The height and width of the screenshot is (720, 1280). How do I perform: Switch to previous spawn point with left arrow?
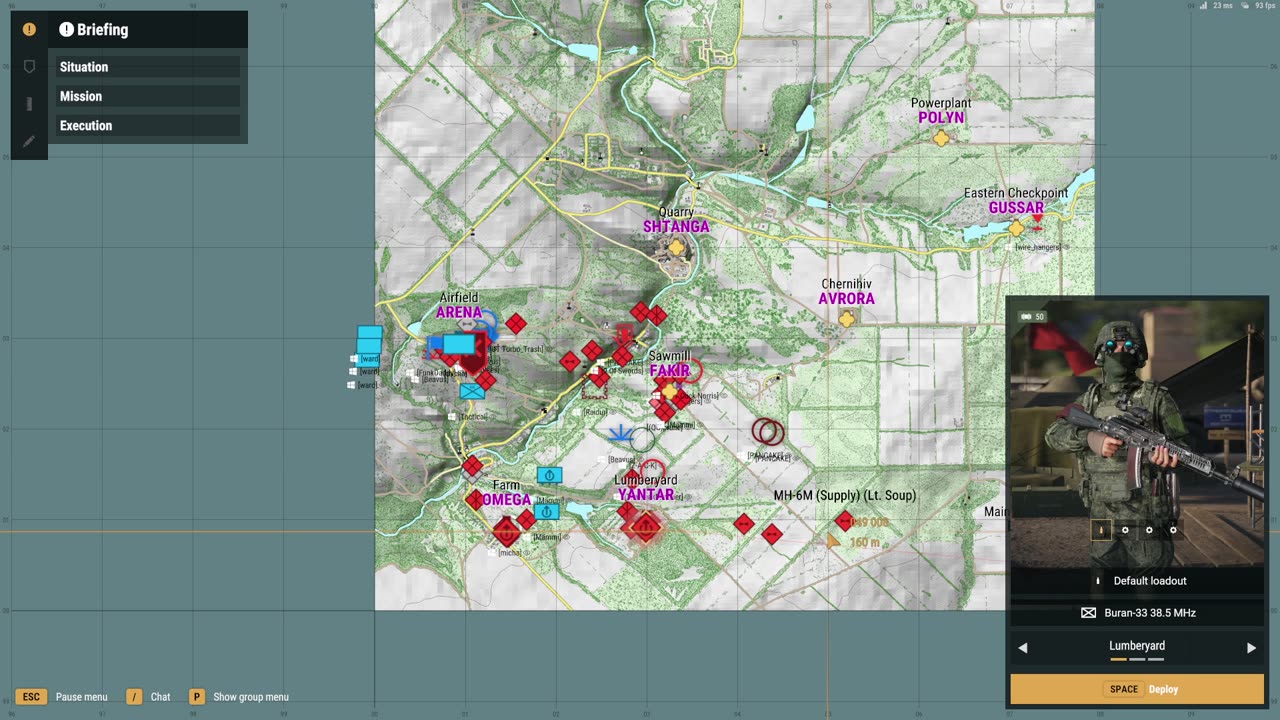1023,648
